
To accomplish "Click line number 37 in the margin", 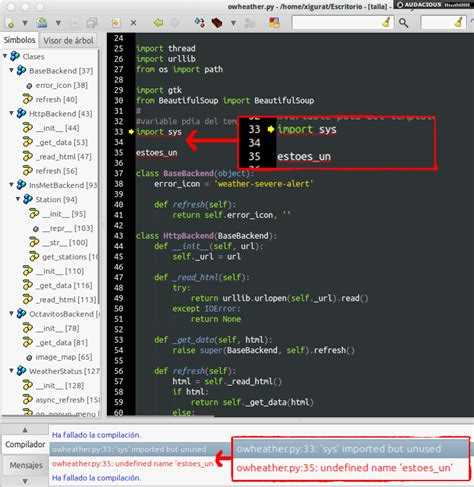I will click(x=119, y=173).
